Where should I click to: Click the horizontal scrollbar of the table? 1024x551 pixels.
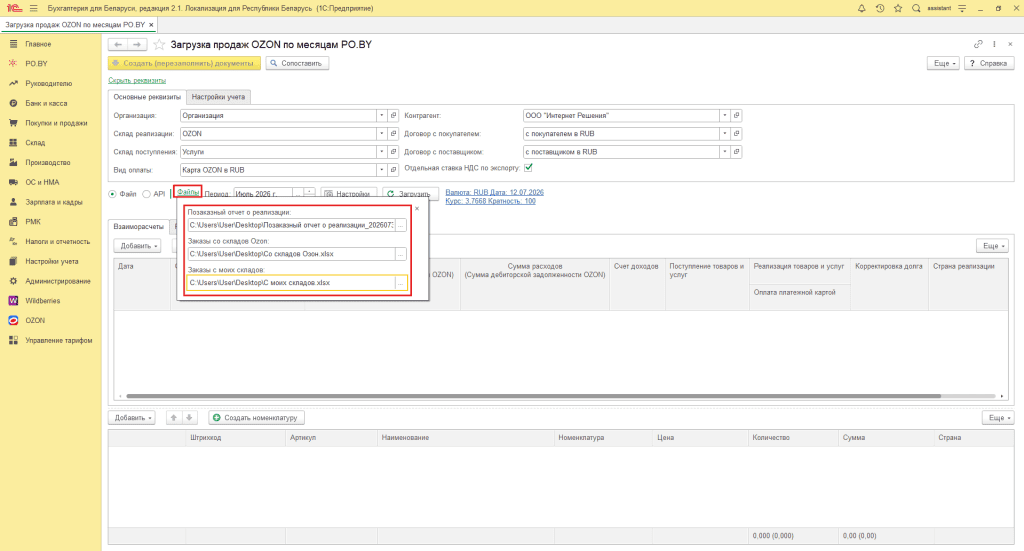click(x=534, y=396)
